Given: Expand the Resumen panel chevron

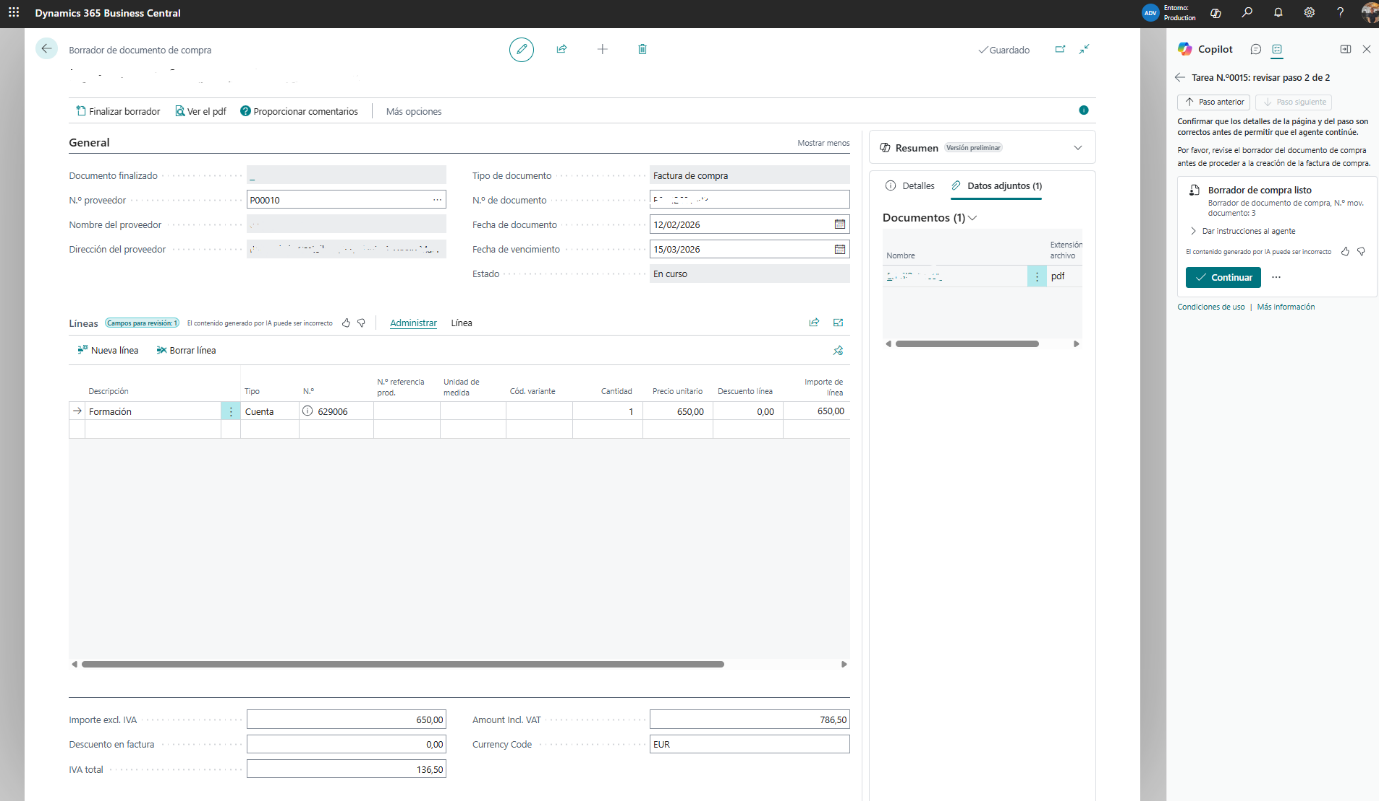Looking at the screenshot, I should [x=1077, y=148].
